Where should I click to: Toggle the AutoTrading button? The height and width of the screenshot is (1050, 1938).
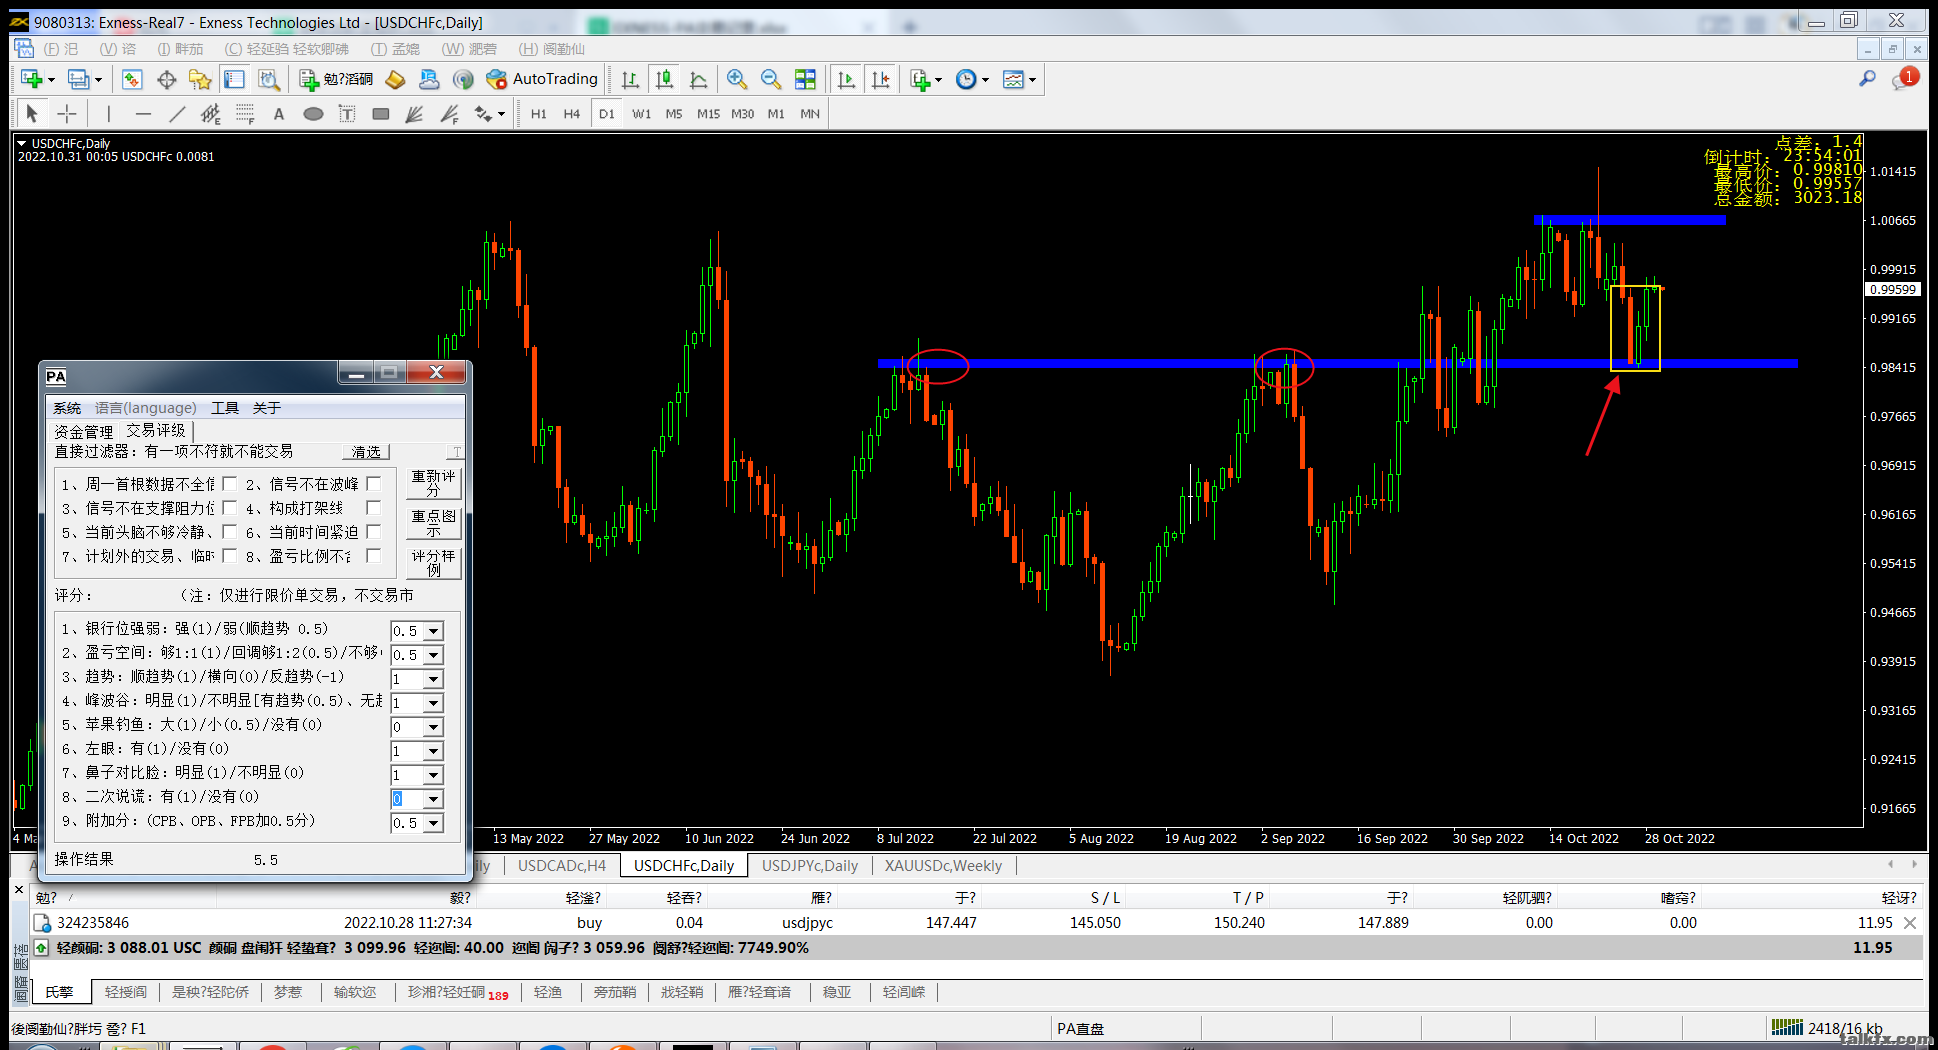point(542,79)
